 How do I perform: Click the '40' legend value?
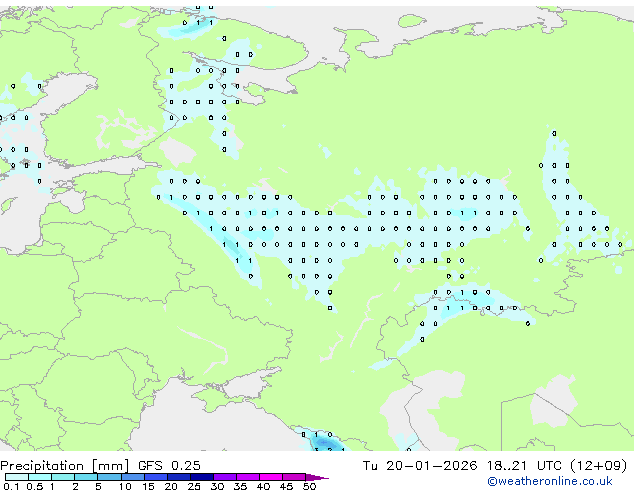[263, 486]
